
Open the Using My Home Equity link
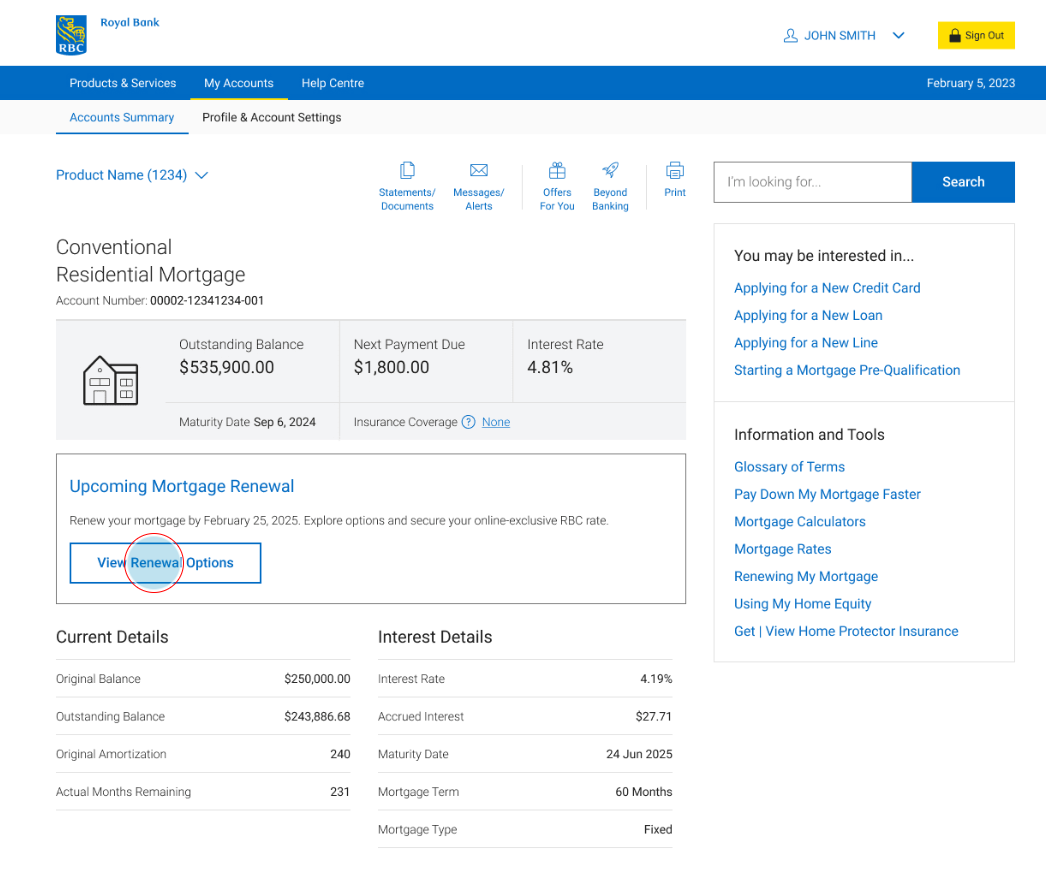tap(803, 603)
